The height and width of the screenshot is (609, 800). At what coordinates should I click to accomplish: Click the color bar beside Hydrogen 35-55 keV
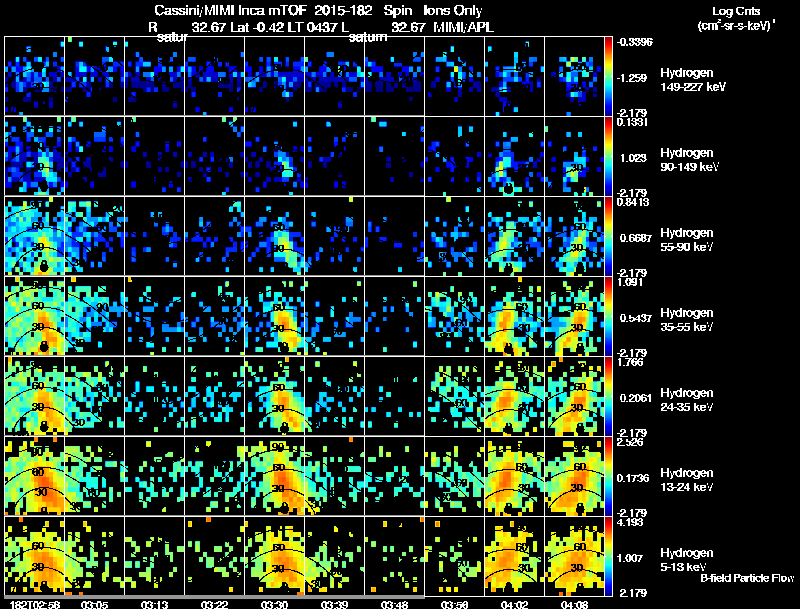608,316
